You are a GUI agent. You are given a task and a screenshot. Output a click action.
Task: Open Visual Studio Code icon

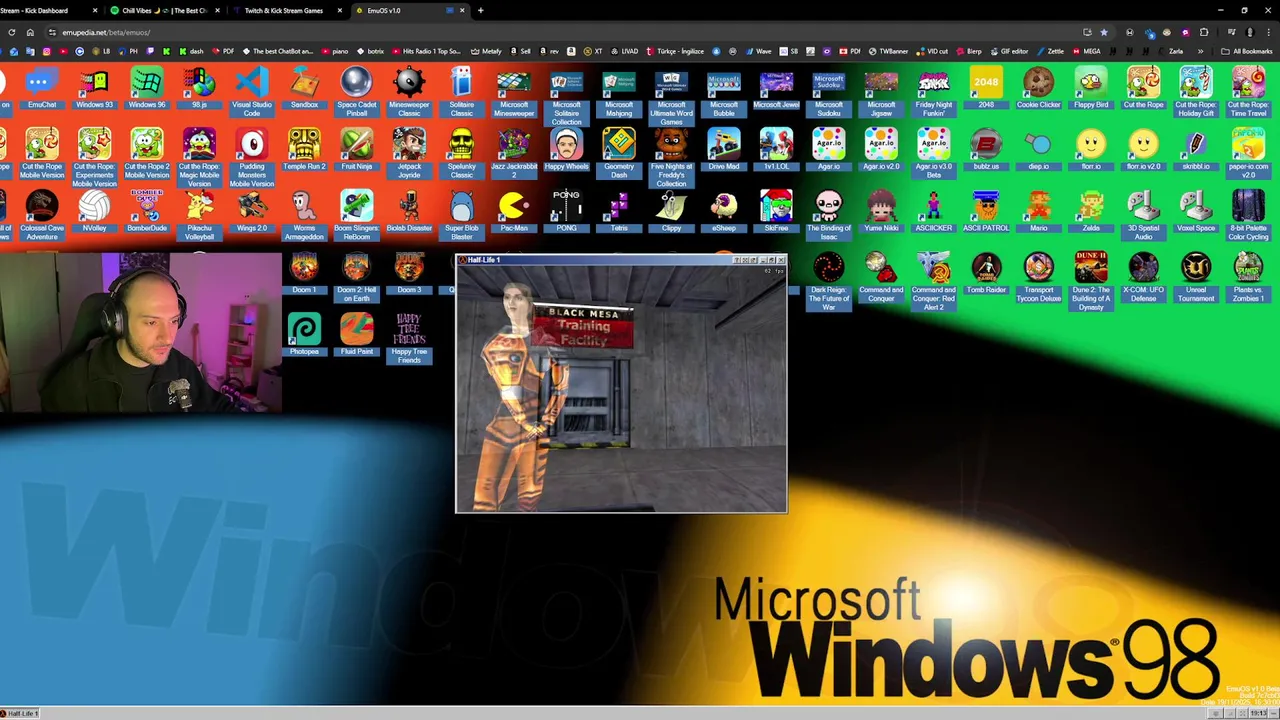(252, 92)
